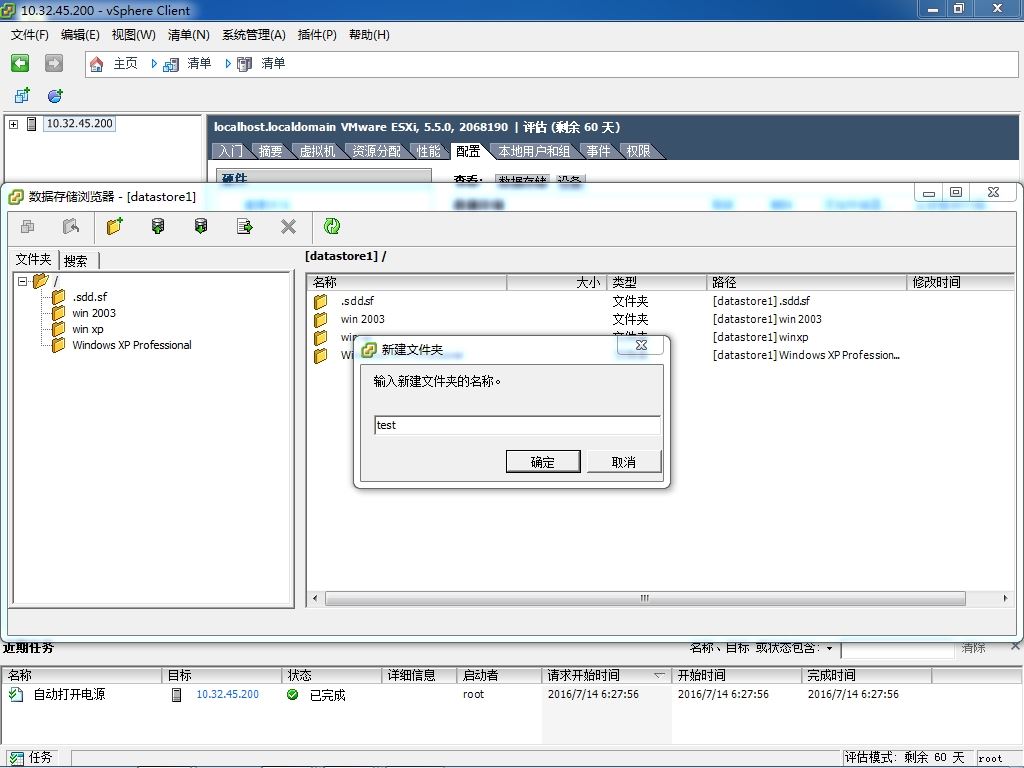Click the new resource pool toolbar icon
The image size is (1024, 768).
[55, 96]
